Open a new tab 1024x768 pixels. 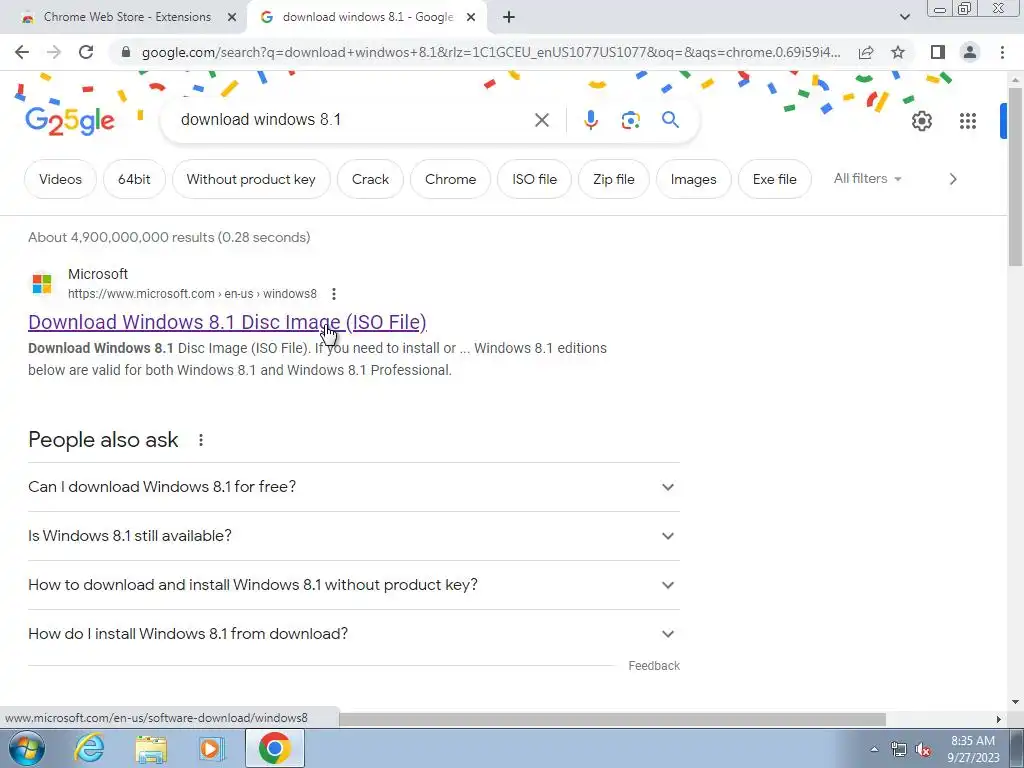[509, 18]
